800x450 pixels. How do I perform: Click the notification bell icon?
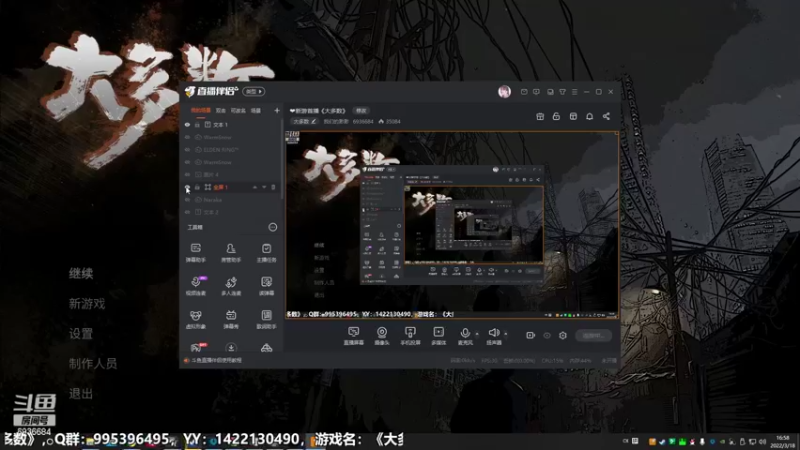point(589,116)
